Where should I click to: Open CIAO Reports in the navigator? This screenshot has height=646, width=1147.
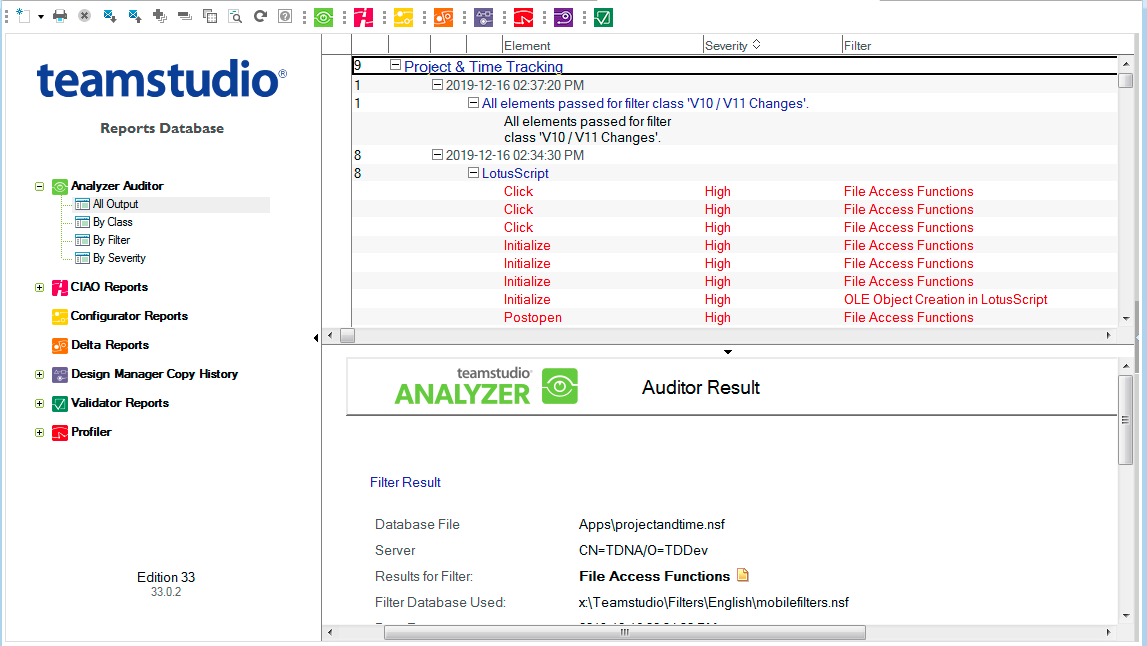pyautogui.click(x=109, y=287)
